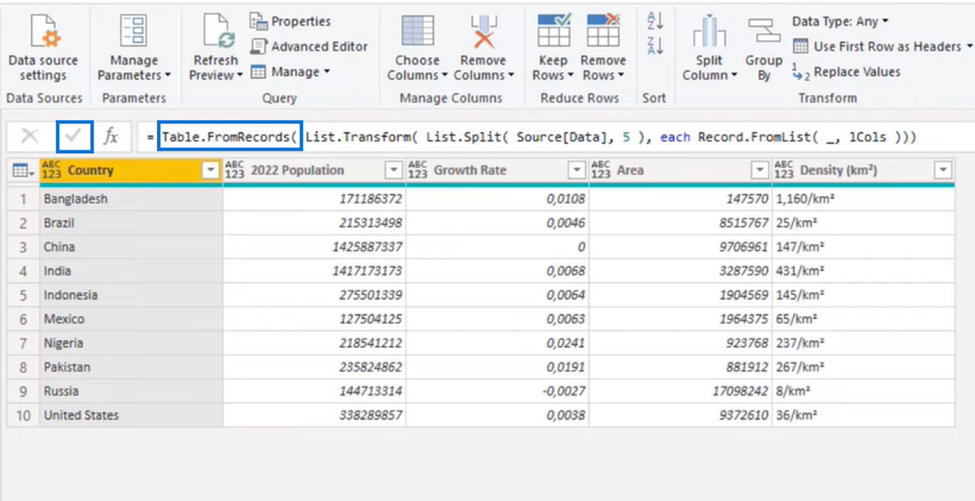Image resolution: width=975 pixels, height=501 pixels.
Task: Open the Growth Rate filter dropdown
Action: tap(578, 170)
